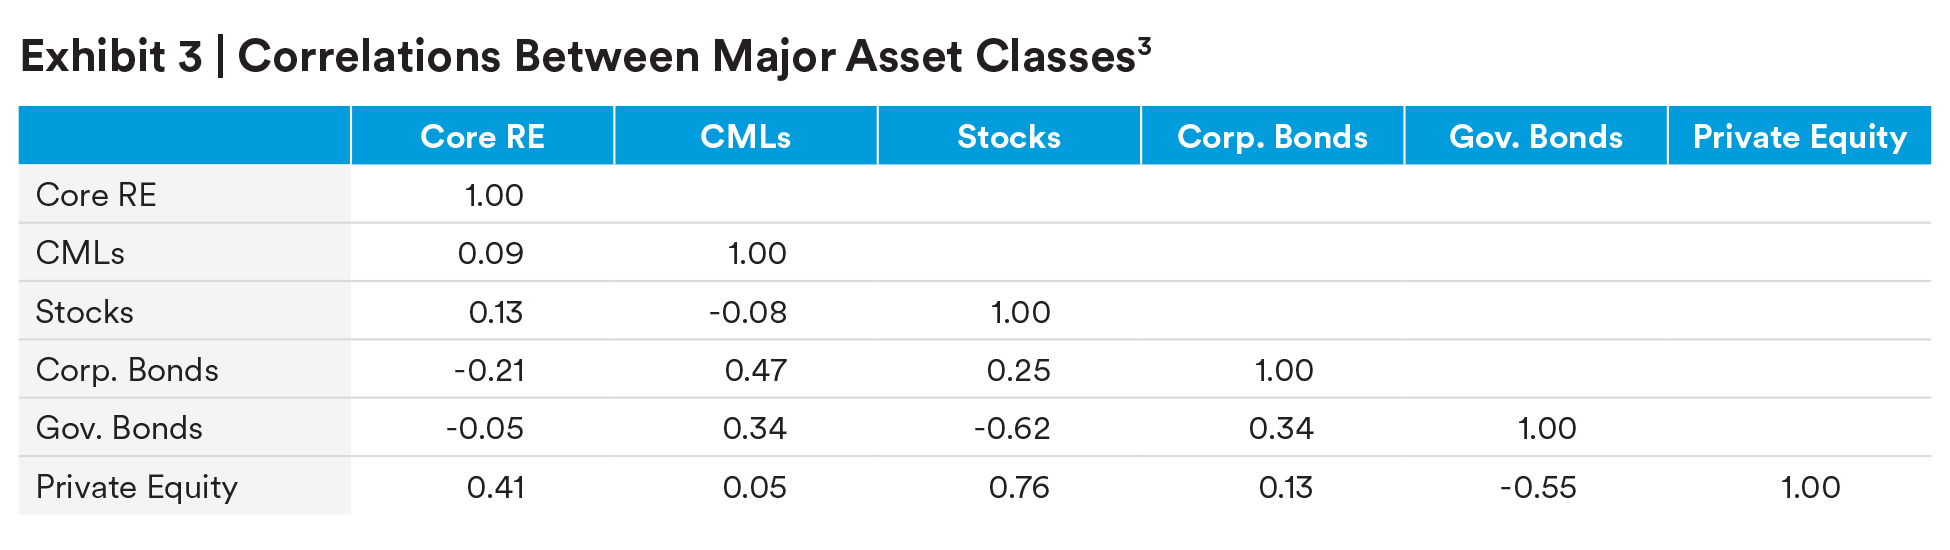Click the 0.47 correlation value

755,370
